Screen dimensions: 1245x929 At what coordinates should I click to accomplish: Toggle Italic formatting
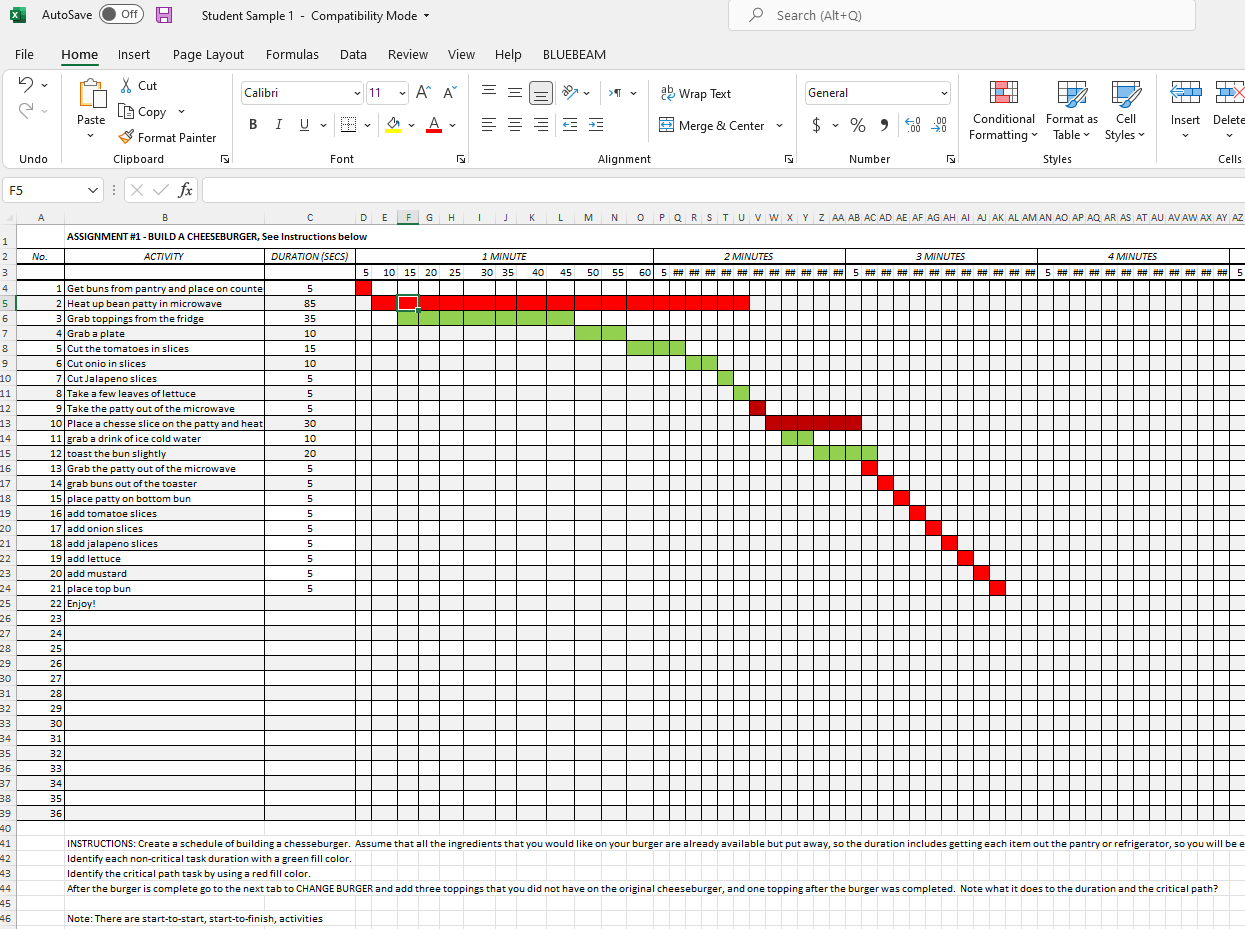point(277,125)
